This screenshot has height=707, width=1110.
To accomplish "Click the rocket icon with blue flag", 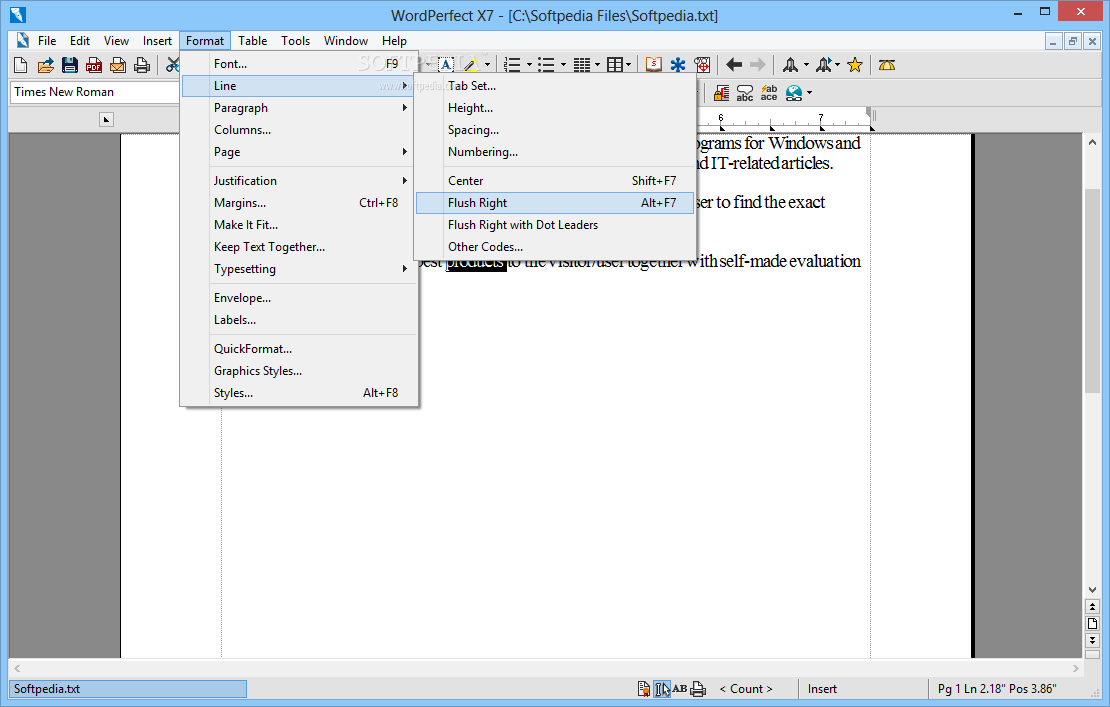I will (x=823, y=65).
